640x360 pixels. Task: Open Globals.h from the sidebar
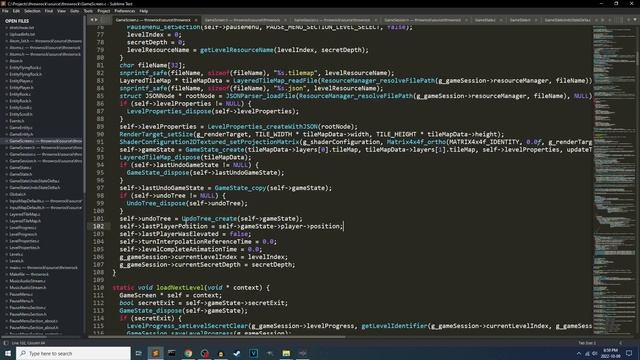pyautogui.click(x=18, y=194)
